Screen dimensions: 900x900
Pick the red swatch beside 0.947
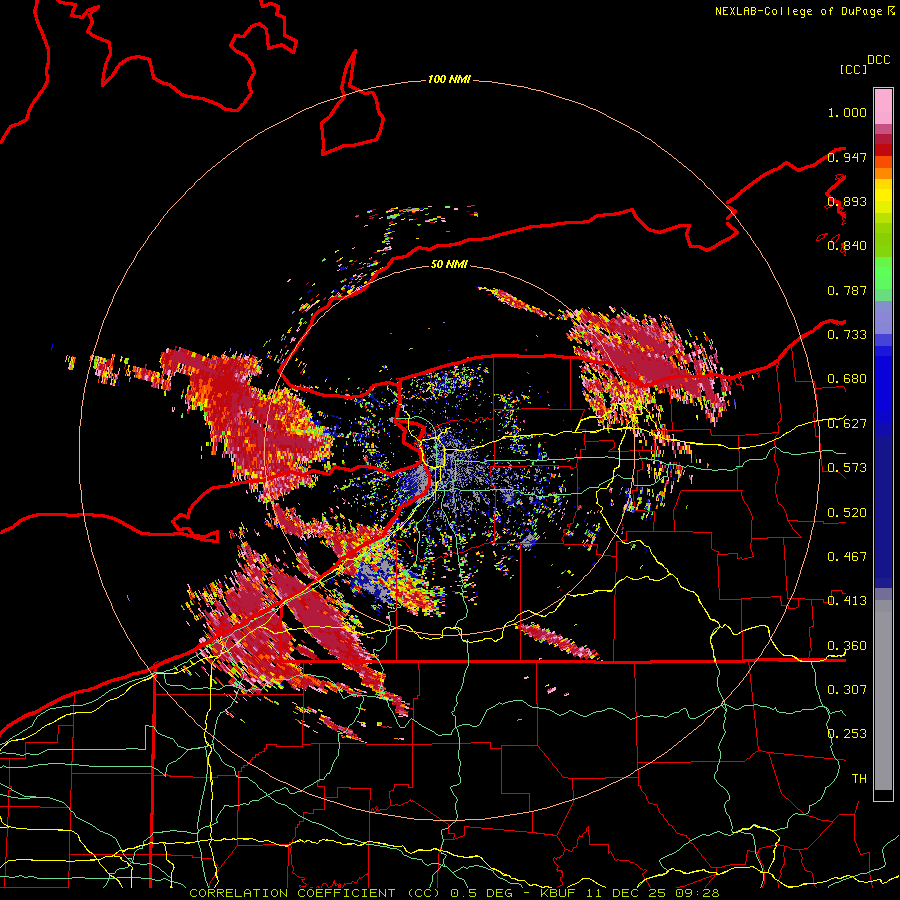click(x=883, y=150)
